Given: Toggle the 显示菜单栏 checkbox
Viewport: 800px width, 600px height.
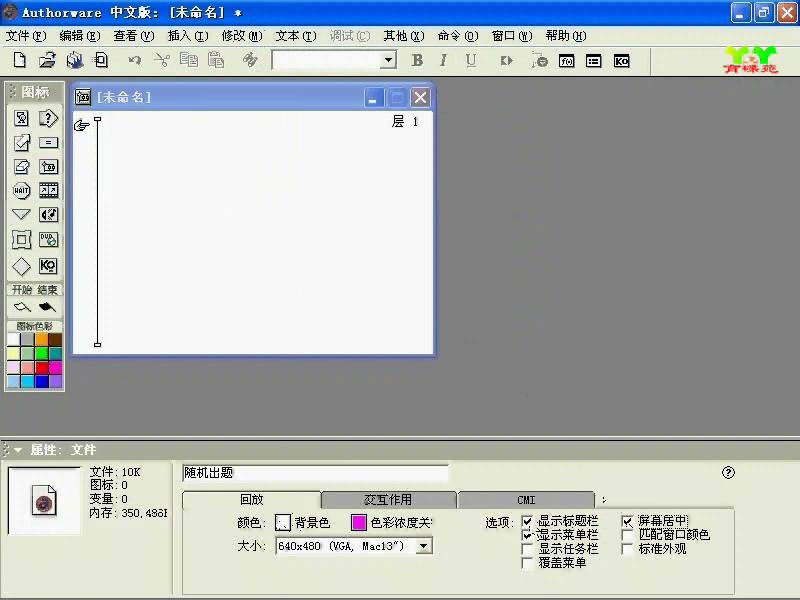Looking at the screenshot, I should pyautogui.click(x=527, y=535).
